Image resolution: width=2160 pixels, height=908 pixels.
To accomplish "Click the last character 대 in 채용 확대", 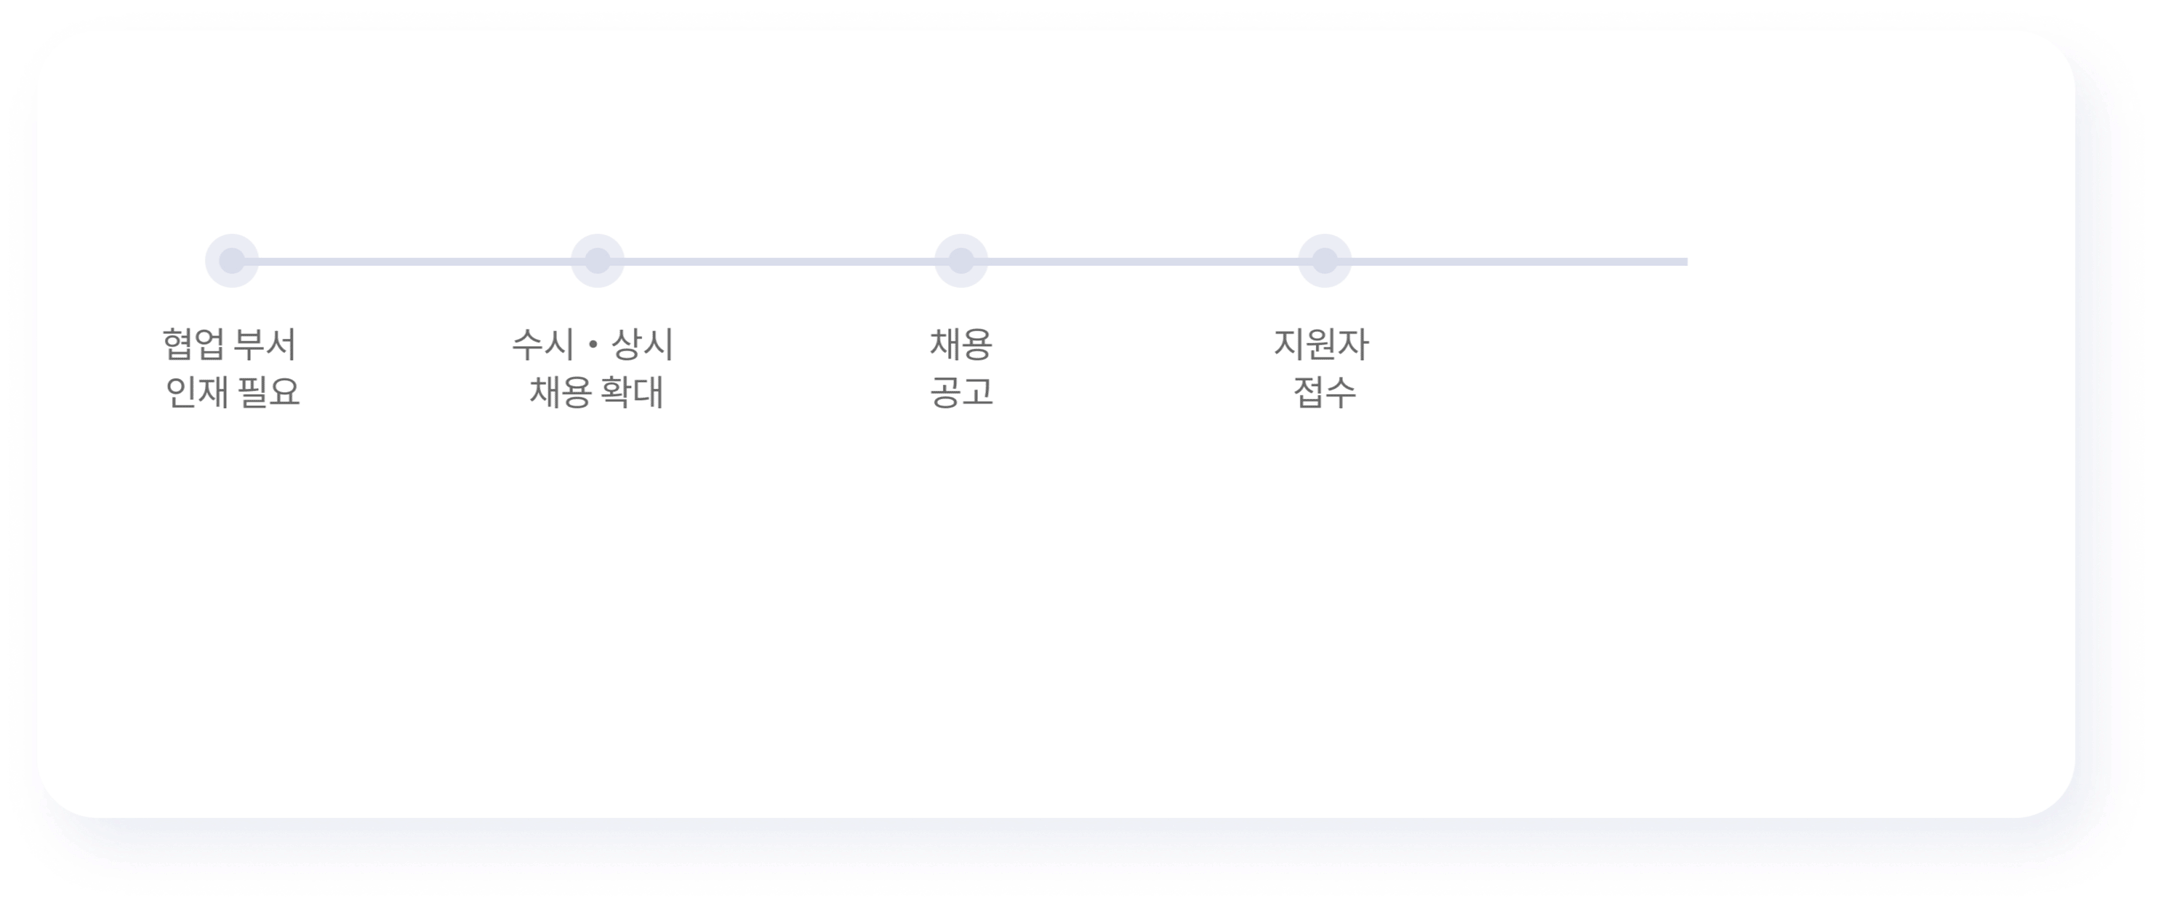I will click(x=648, y=391).
